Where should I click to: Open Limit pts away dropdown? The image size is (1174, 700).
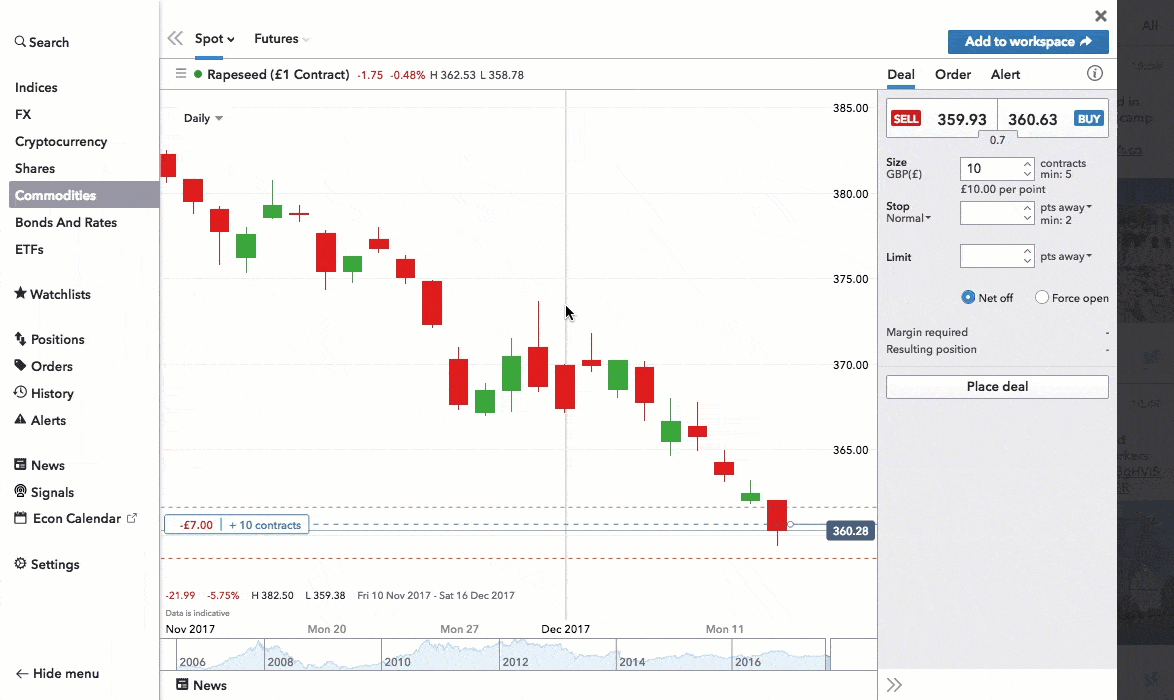click(1065, 256)
